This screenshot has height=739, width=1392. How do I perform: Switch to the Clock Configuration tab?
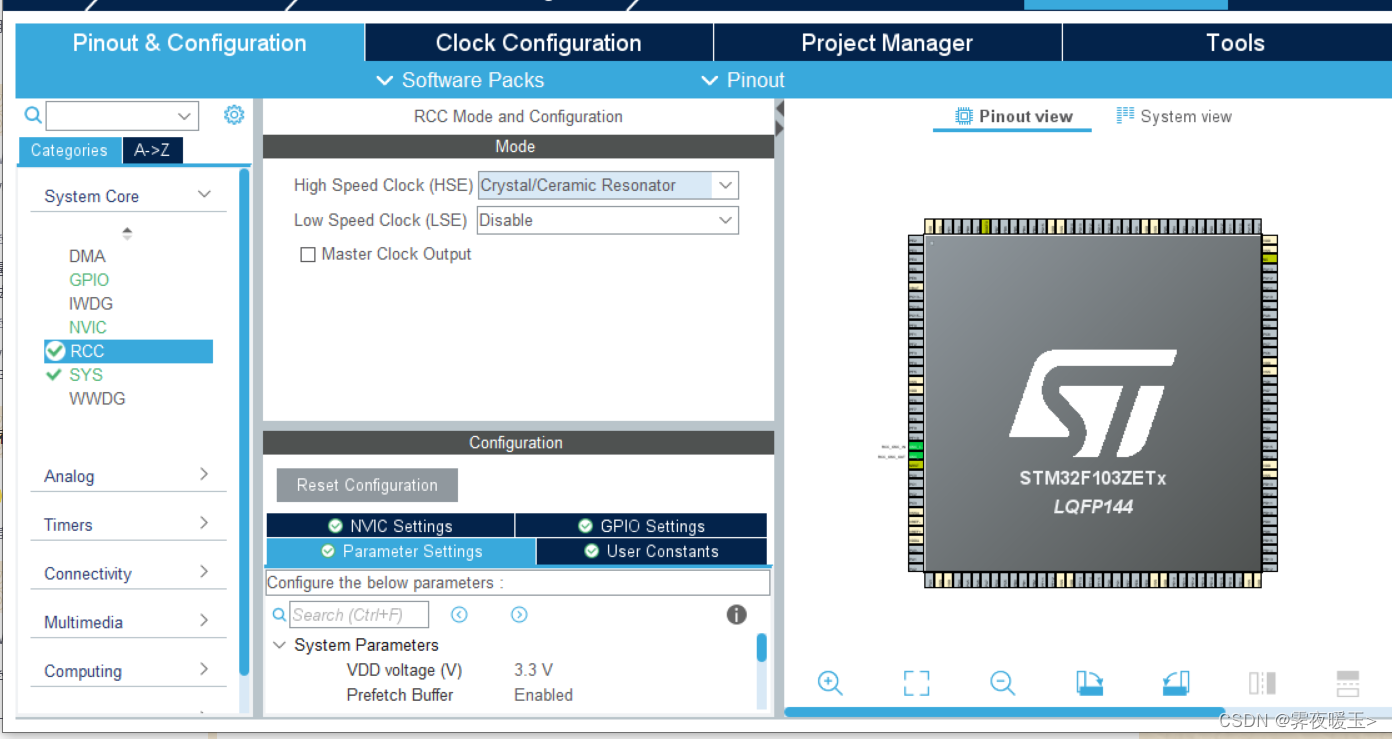[538, 43]
